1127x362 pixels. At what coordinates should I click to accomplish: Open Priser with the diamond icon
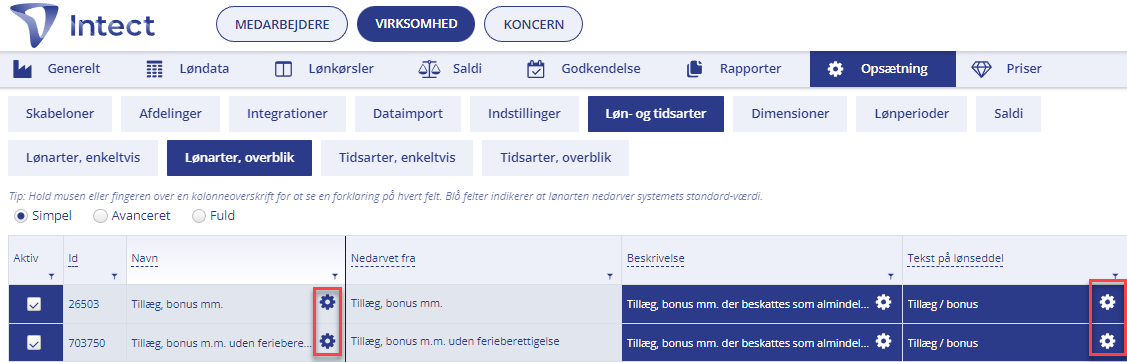click(1006, 69)
